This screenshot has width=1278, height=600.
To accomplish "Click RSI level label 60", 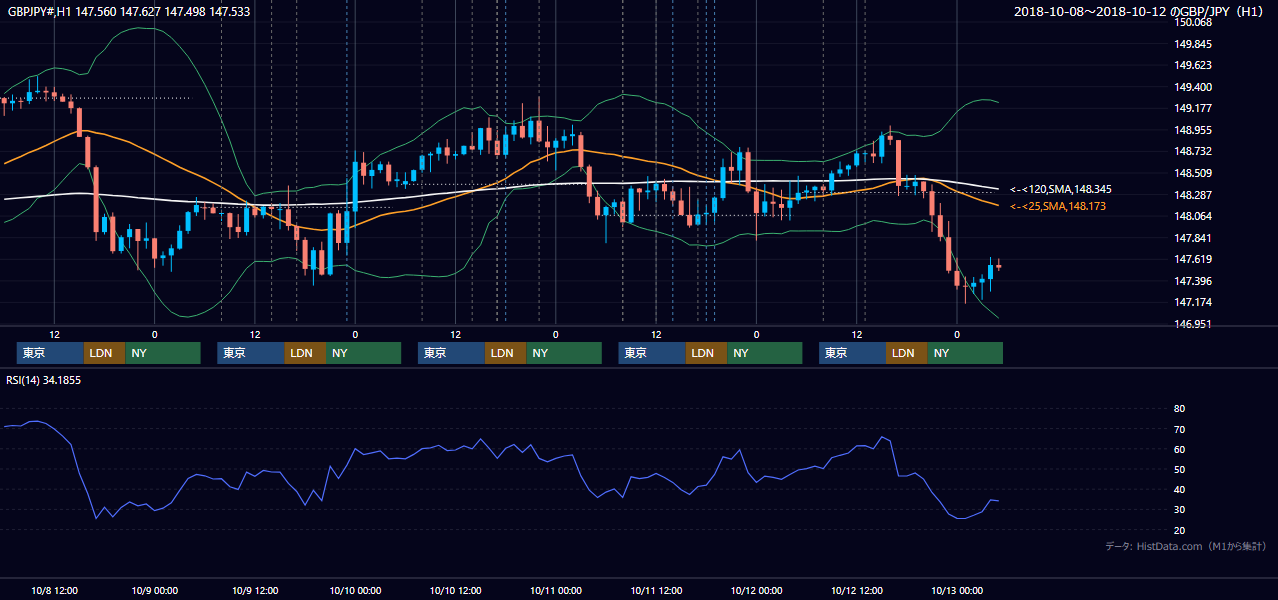I will click(x=1179, y=449).
